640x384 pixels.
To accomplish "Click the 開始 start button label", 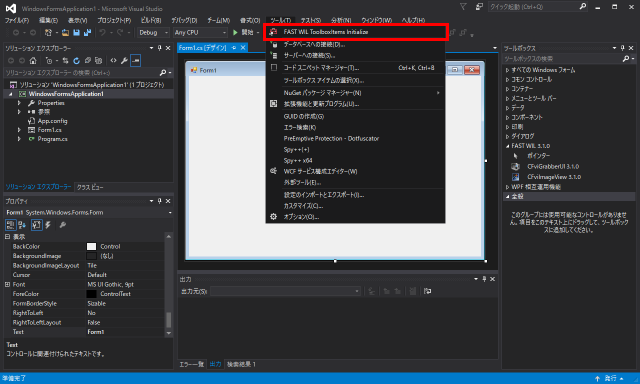I will coord(247,32).
